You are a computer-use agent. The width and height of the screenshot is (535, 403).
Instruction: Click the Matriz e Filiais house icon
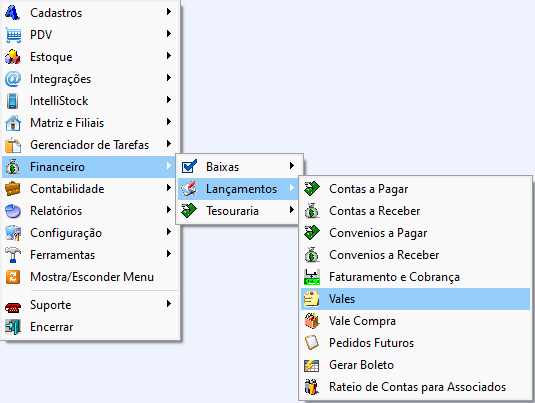point(13,123)
